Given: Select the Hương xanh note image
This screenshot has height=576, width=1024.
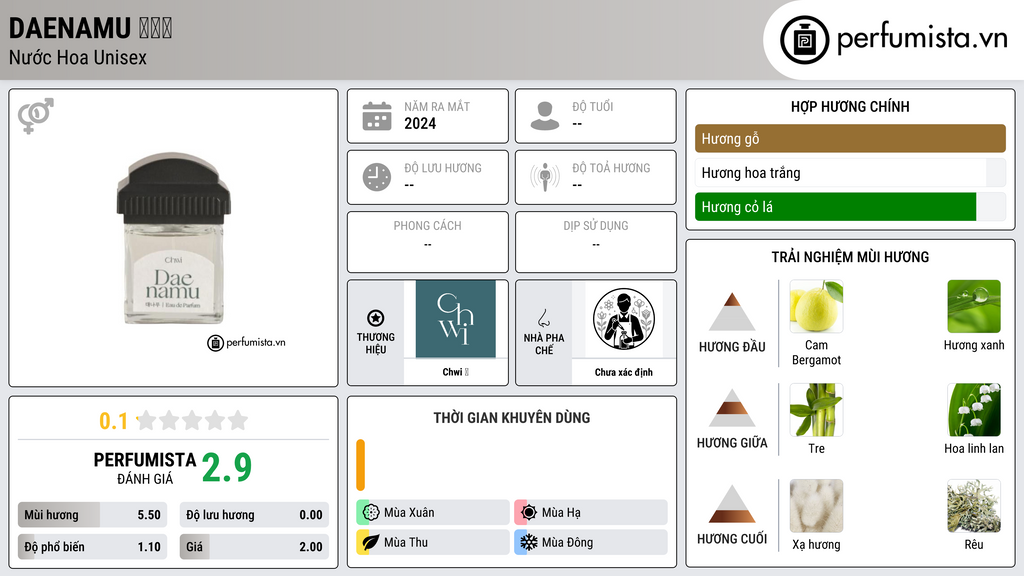Looking at the screenshot, I should pos(974,306).
